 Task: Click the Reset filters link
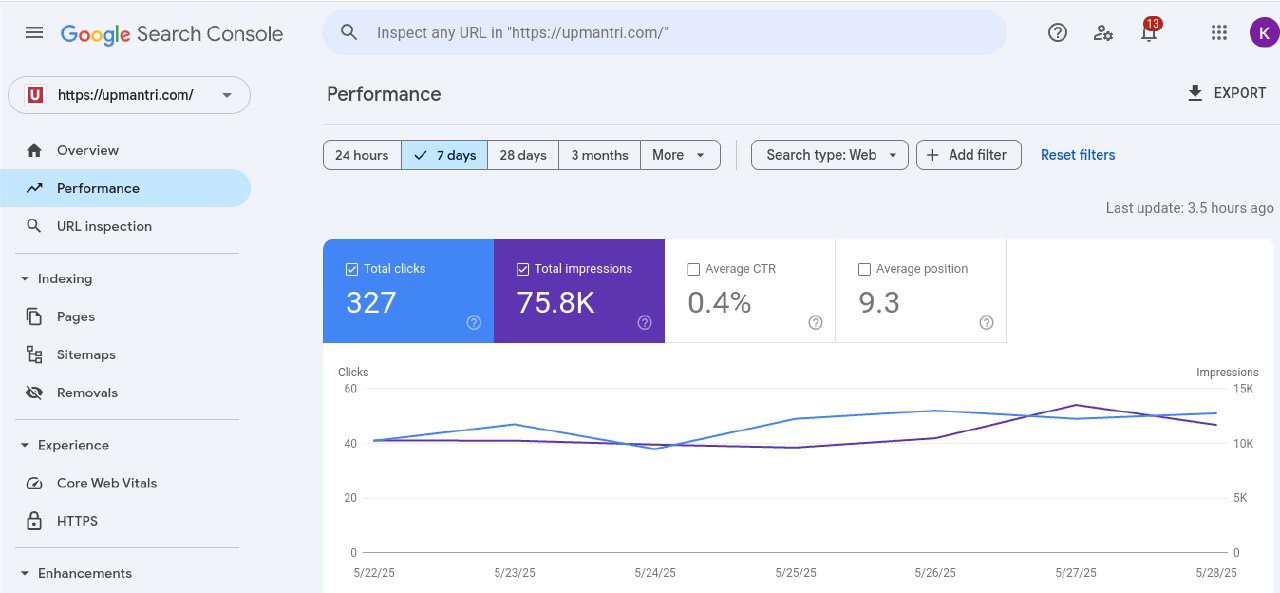pyautogui.click(x=1078, y=155)
